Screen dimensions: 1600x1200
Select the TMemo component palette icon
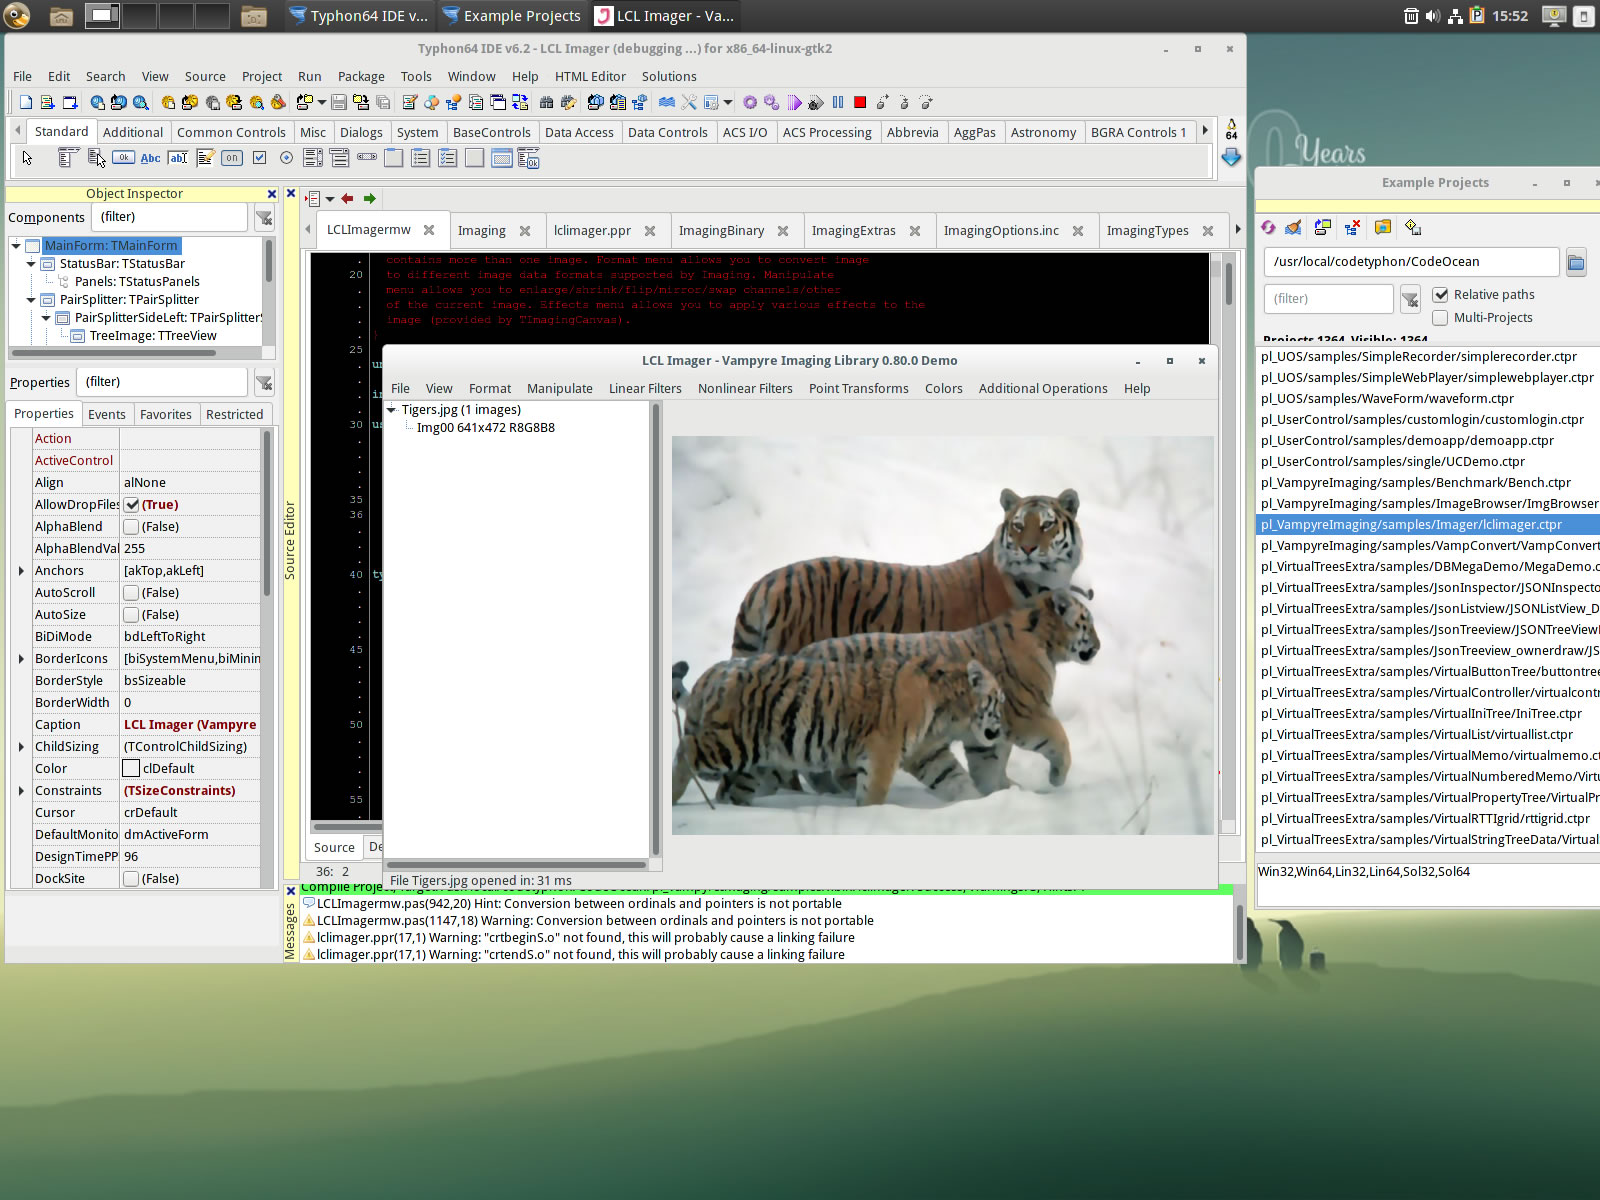click(205, 157)
